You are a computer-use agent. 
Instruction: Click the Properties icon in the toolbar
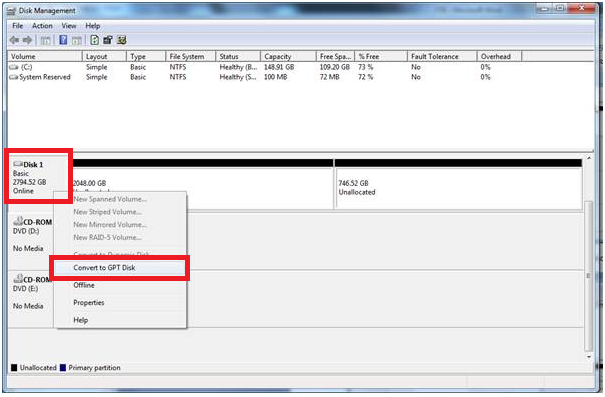[x=108, y=40]
